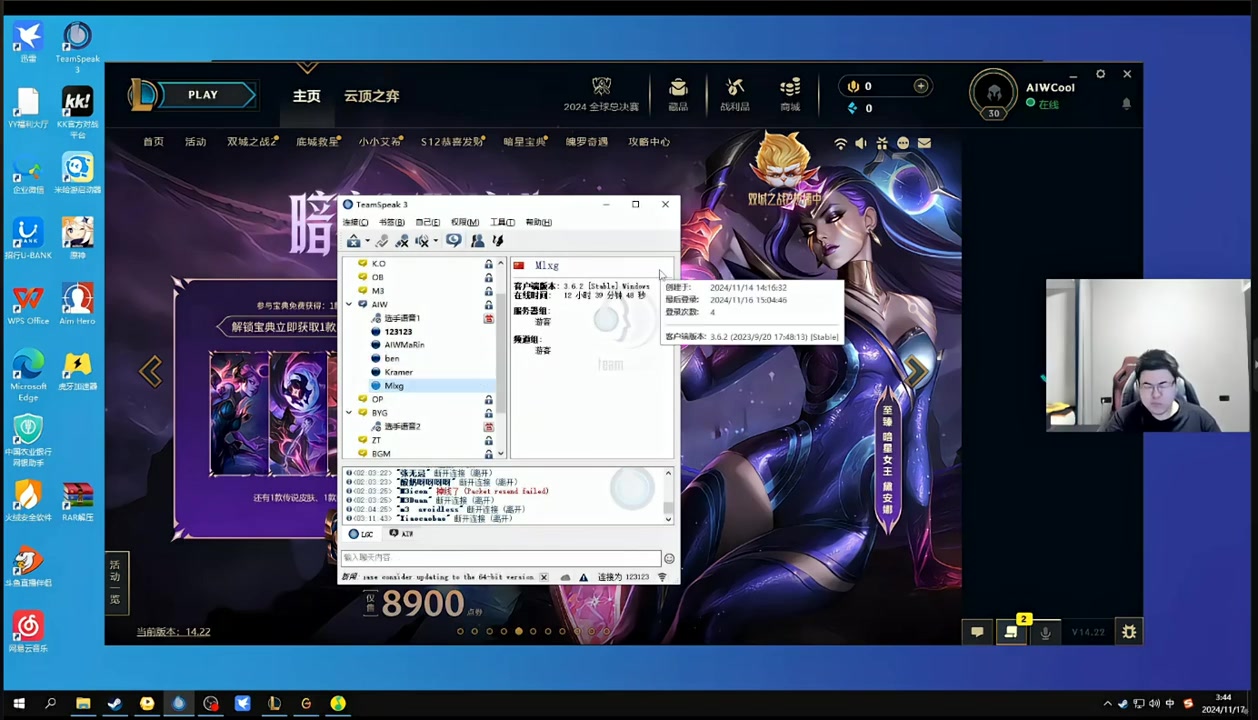Click warning triangle in TeamSpeak status bar

point(583,577)
